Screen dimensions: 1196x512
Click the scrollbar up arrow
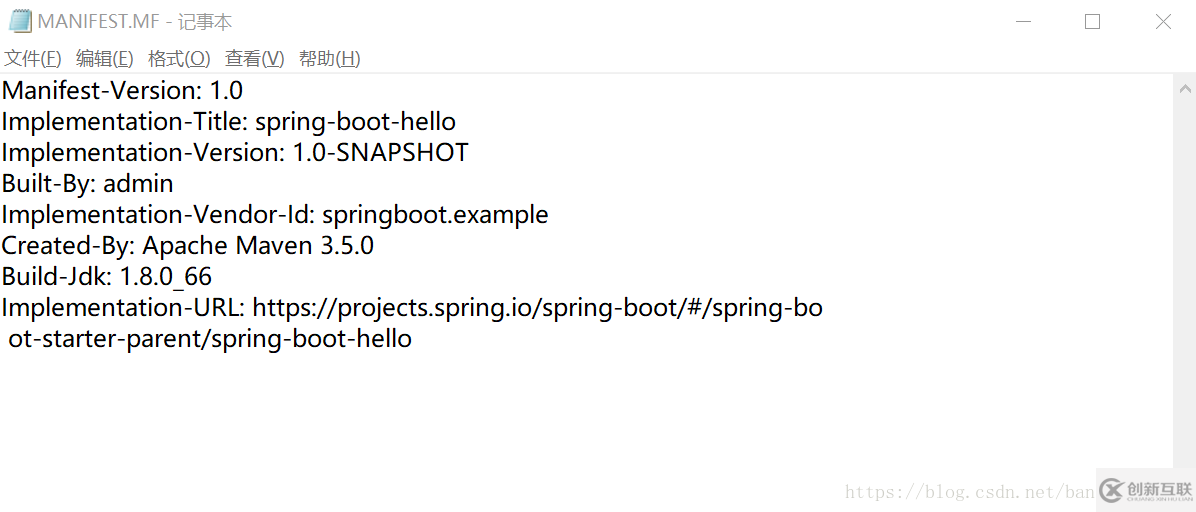(1185, 89)
